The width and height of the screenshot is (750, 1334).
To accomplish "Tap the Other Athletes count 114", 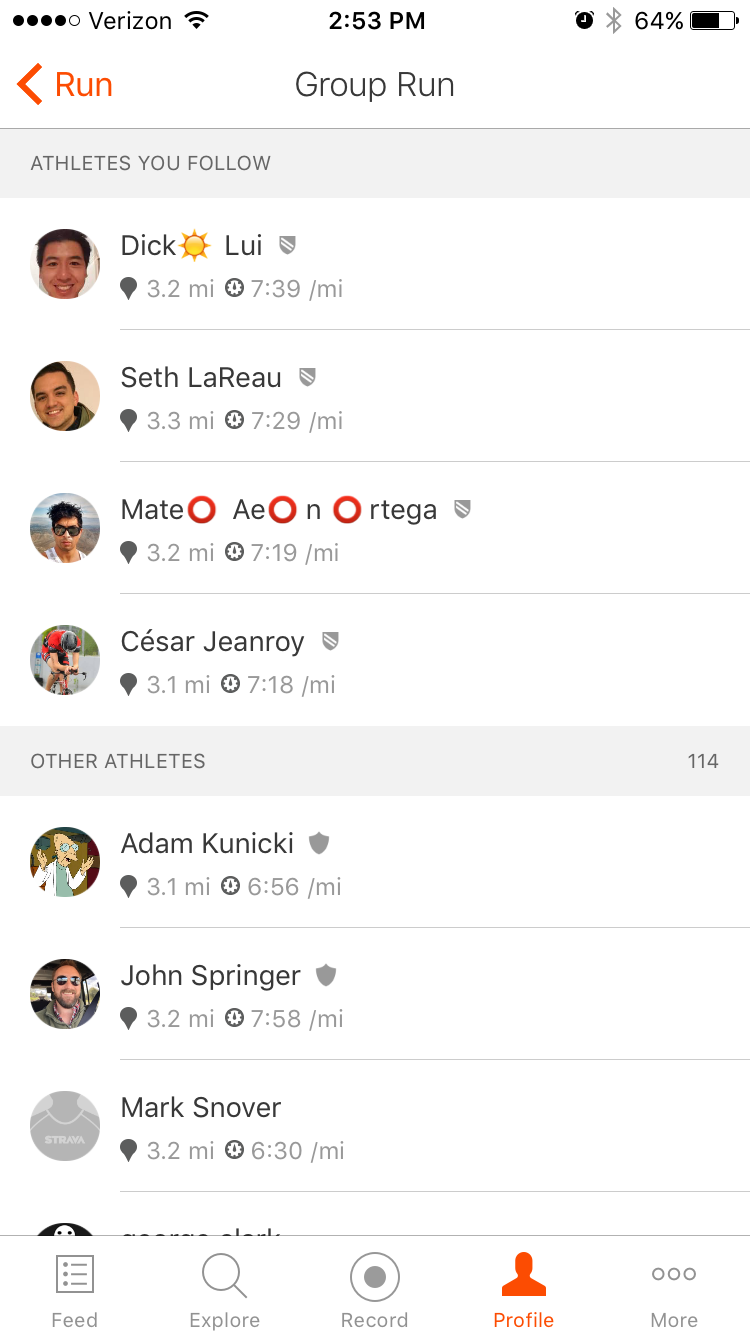I will (x=703, y=761).
